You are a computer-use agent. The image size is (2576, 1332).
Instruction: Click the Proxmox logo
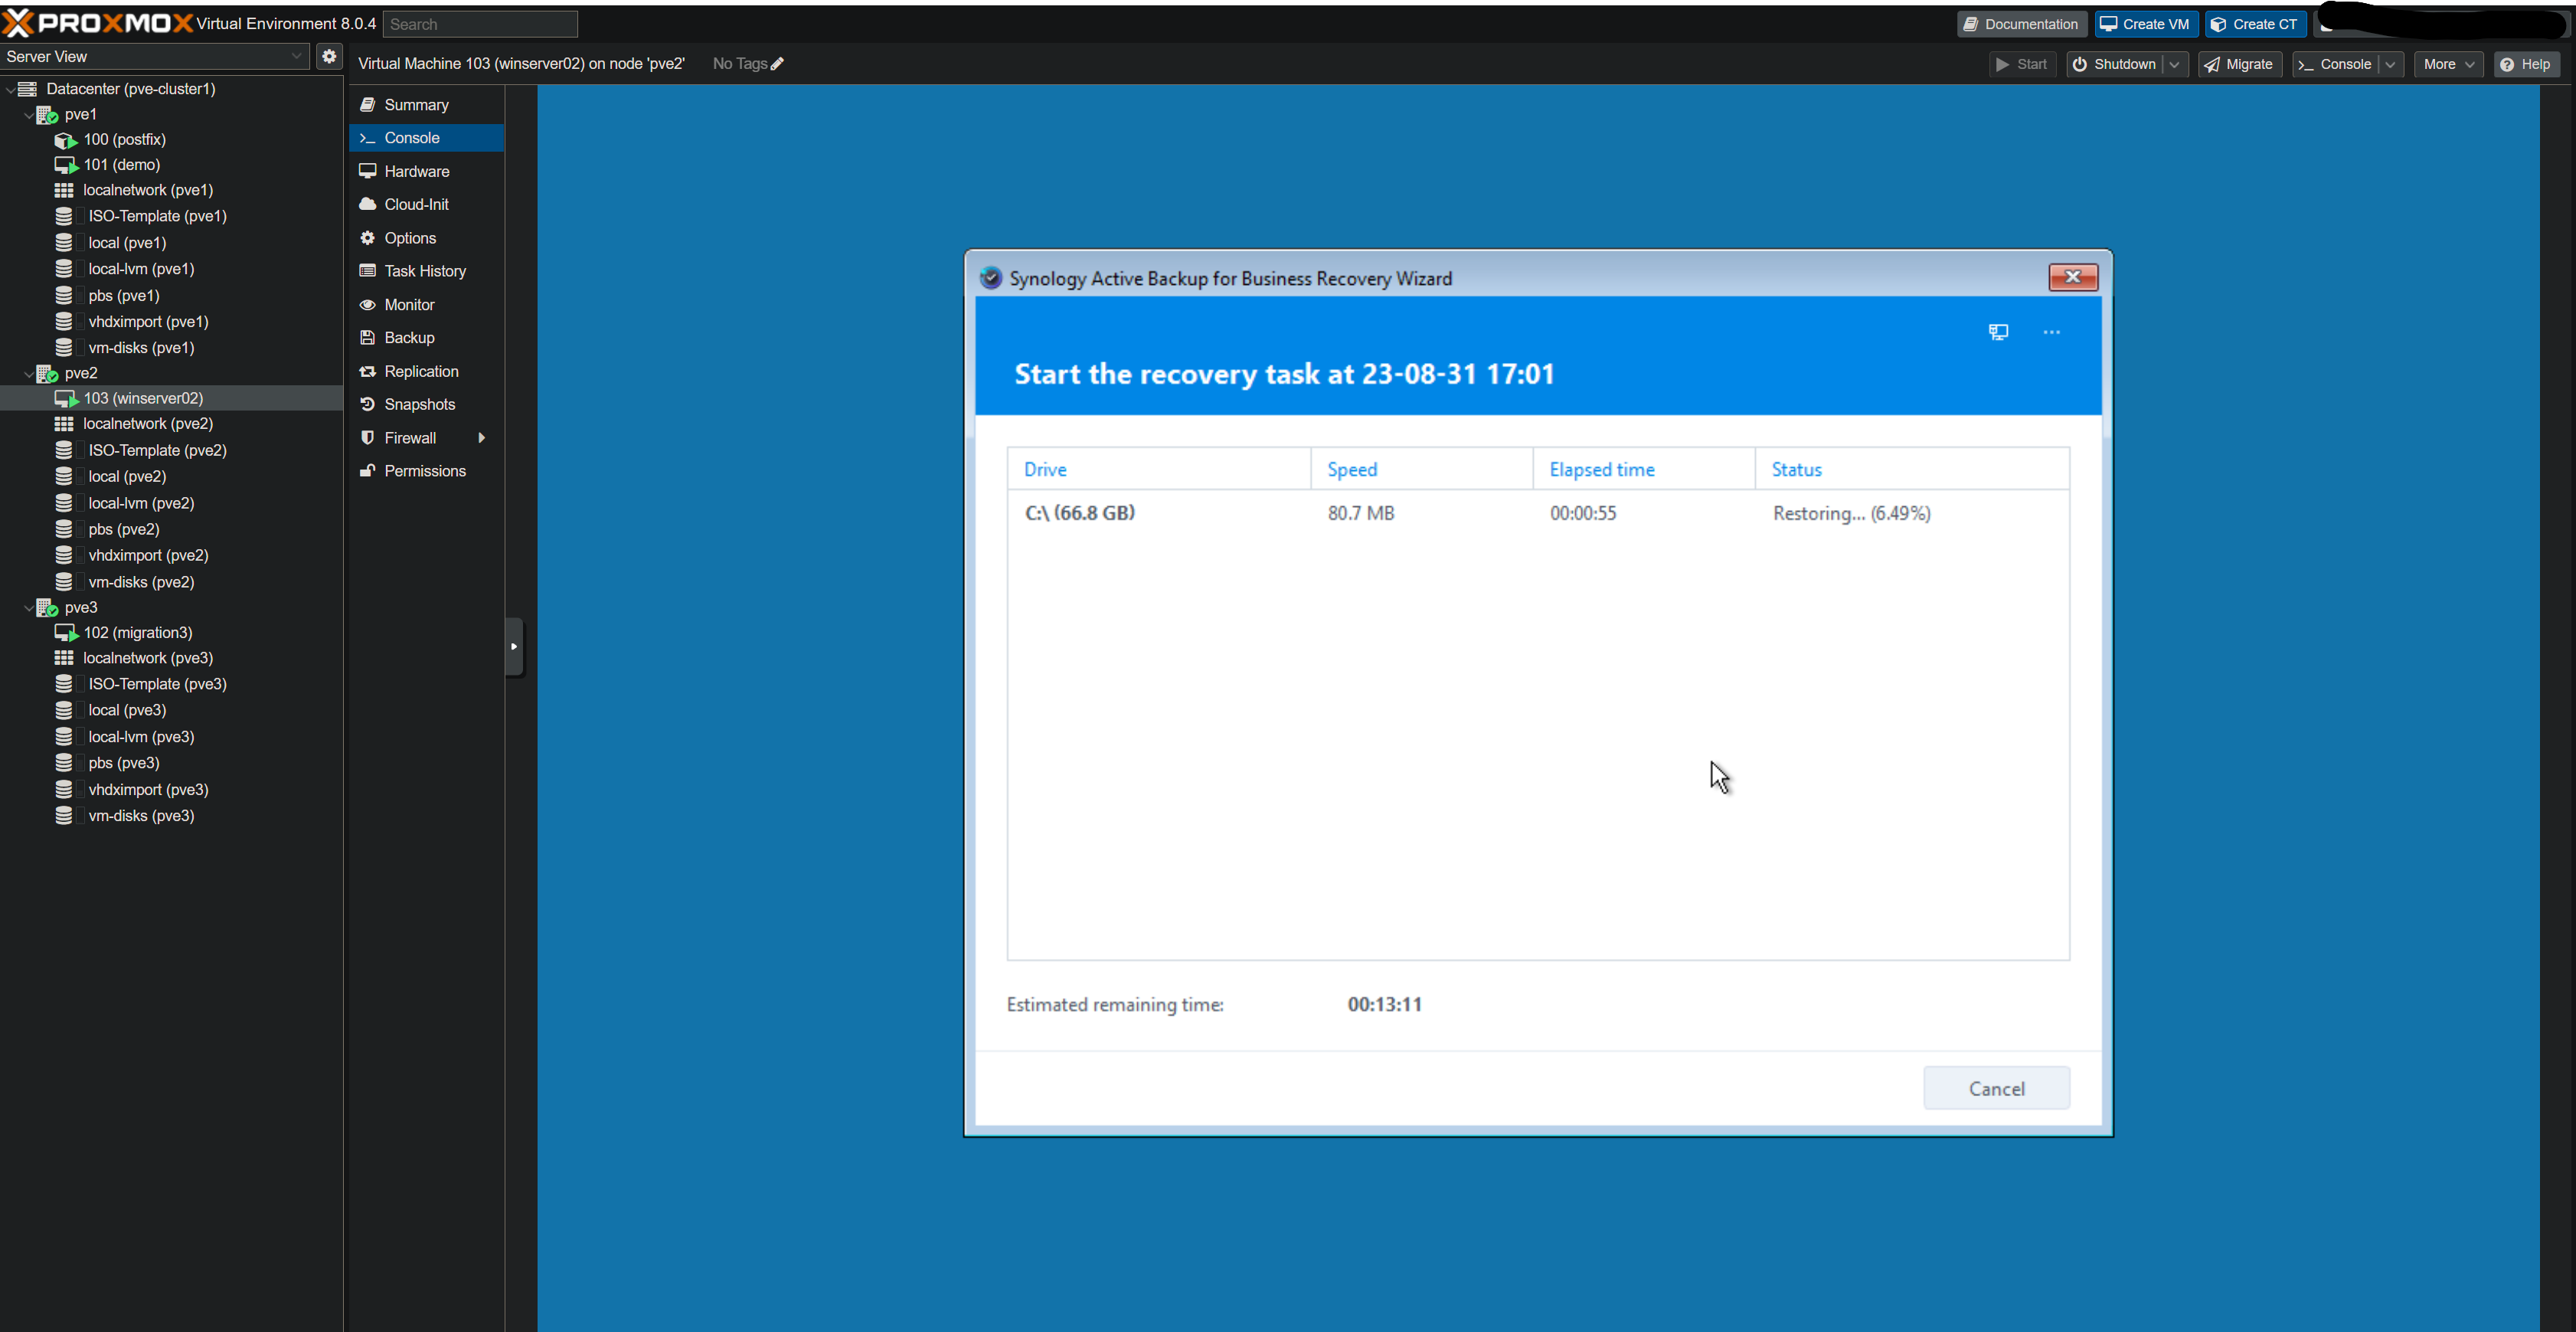tap(98, 23)
